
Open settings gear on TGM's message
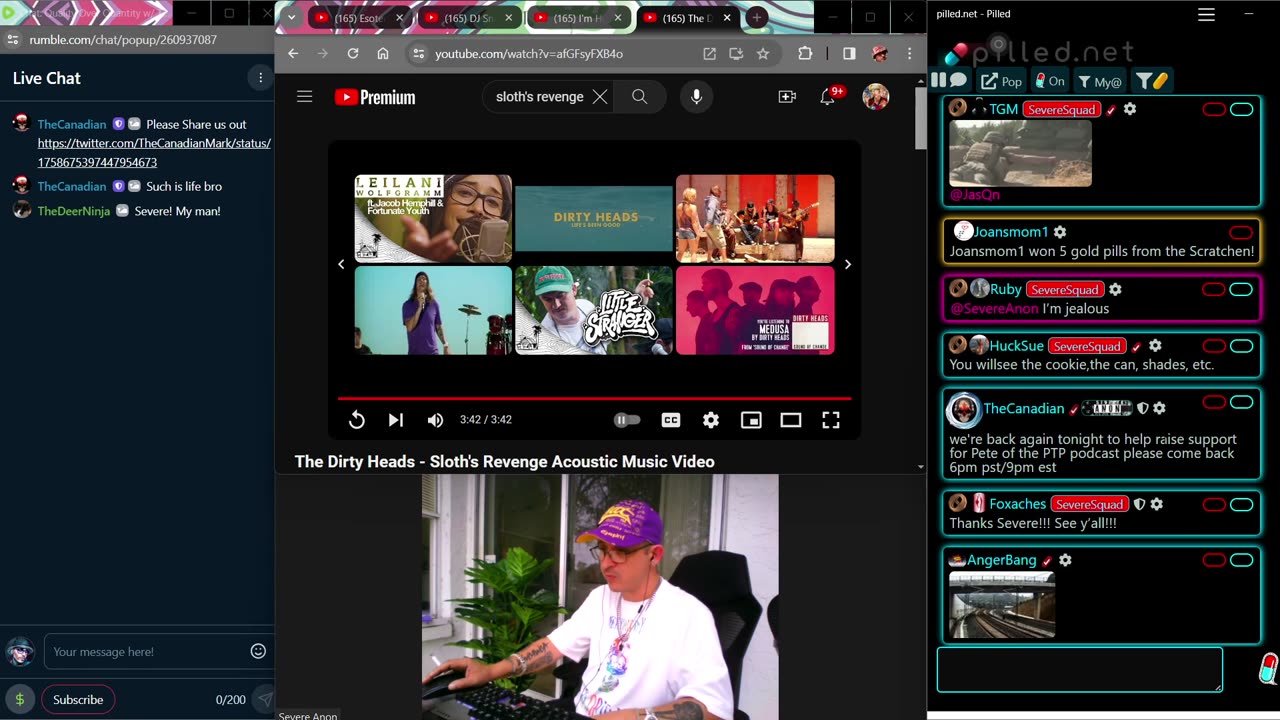click(x=1130, y=109)
